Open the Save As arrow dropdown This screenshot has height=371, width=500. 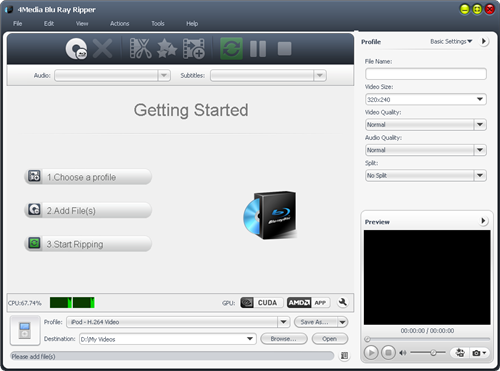pos(342,322)
